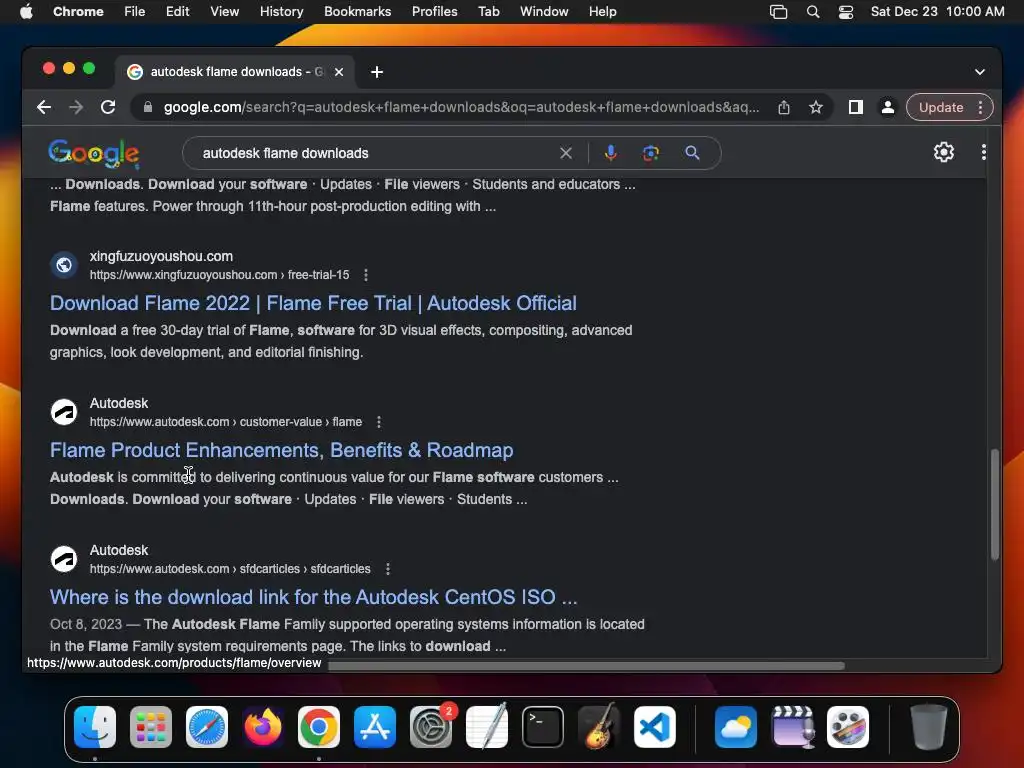The height and width of the screenshot is (768, 1024).
Task: Start a voice search with microphone
Action: [x=611, y=153]
